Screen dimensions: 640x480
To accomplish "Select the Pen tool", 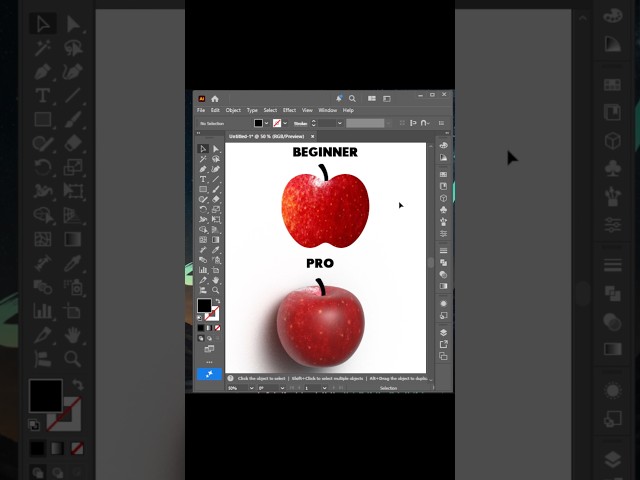I will (203, 169).
